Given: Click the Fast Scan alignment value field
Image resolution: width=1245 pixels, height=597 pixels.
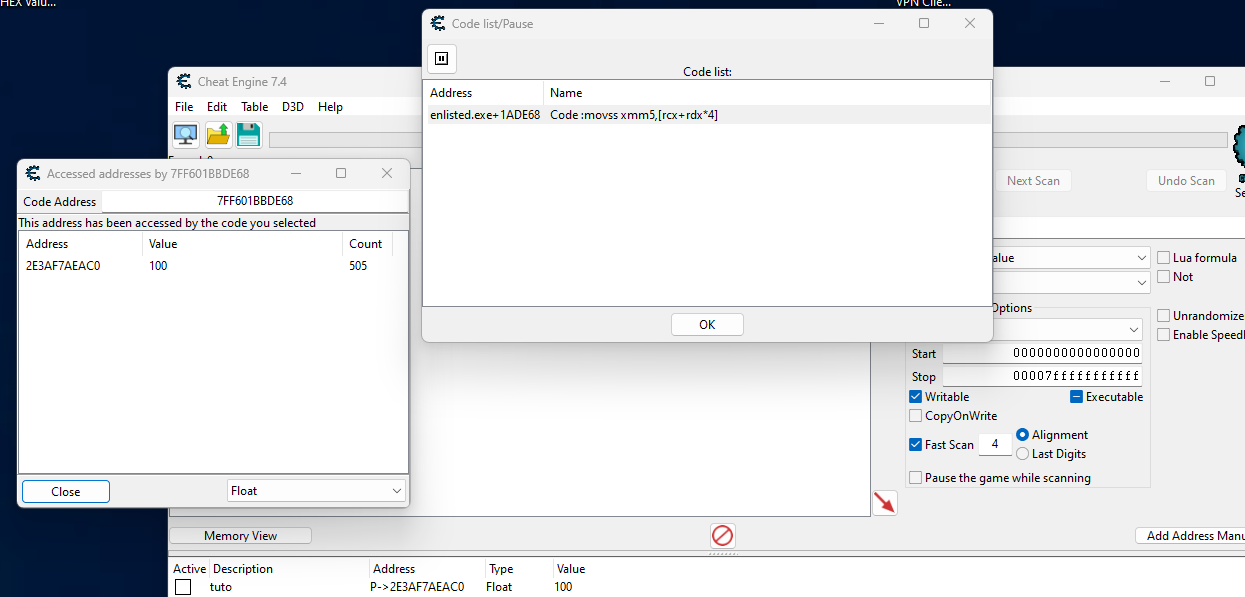Looking at the screenshot, I should pyautogui.click(x=994, y=445).
